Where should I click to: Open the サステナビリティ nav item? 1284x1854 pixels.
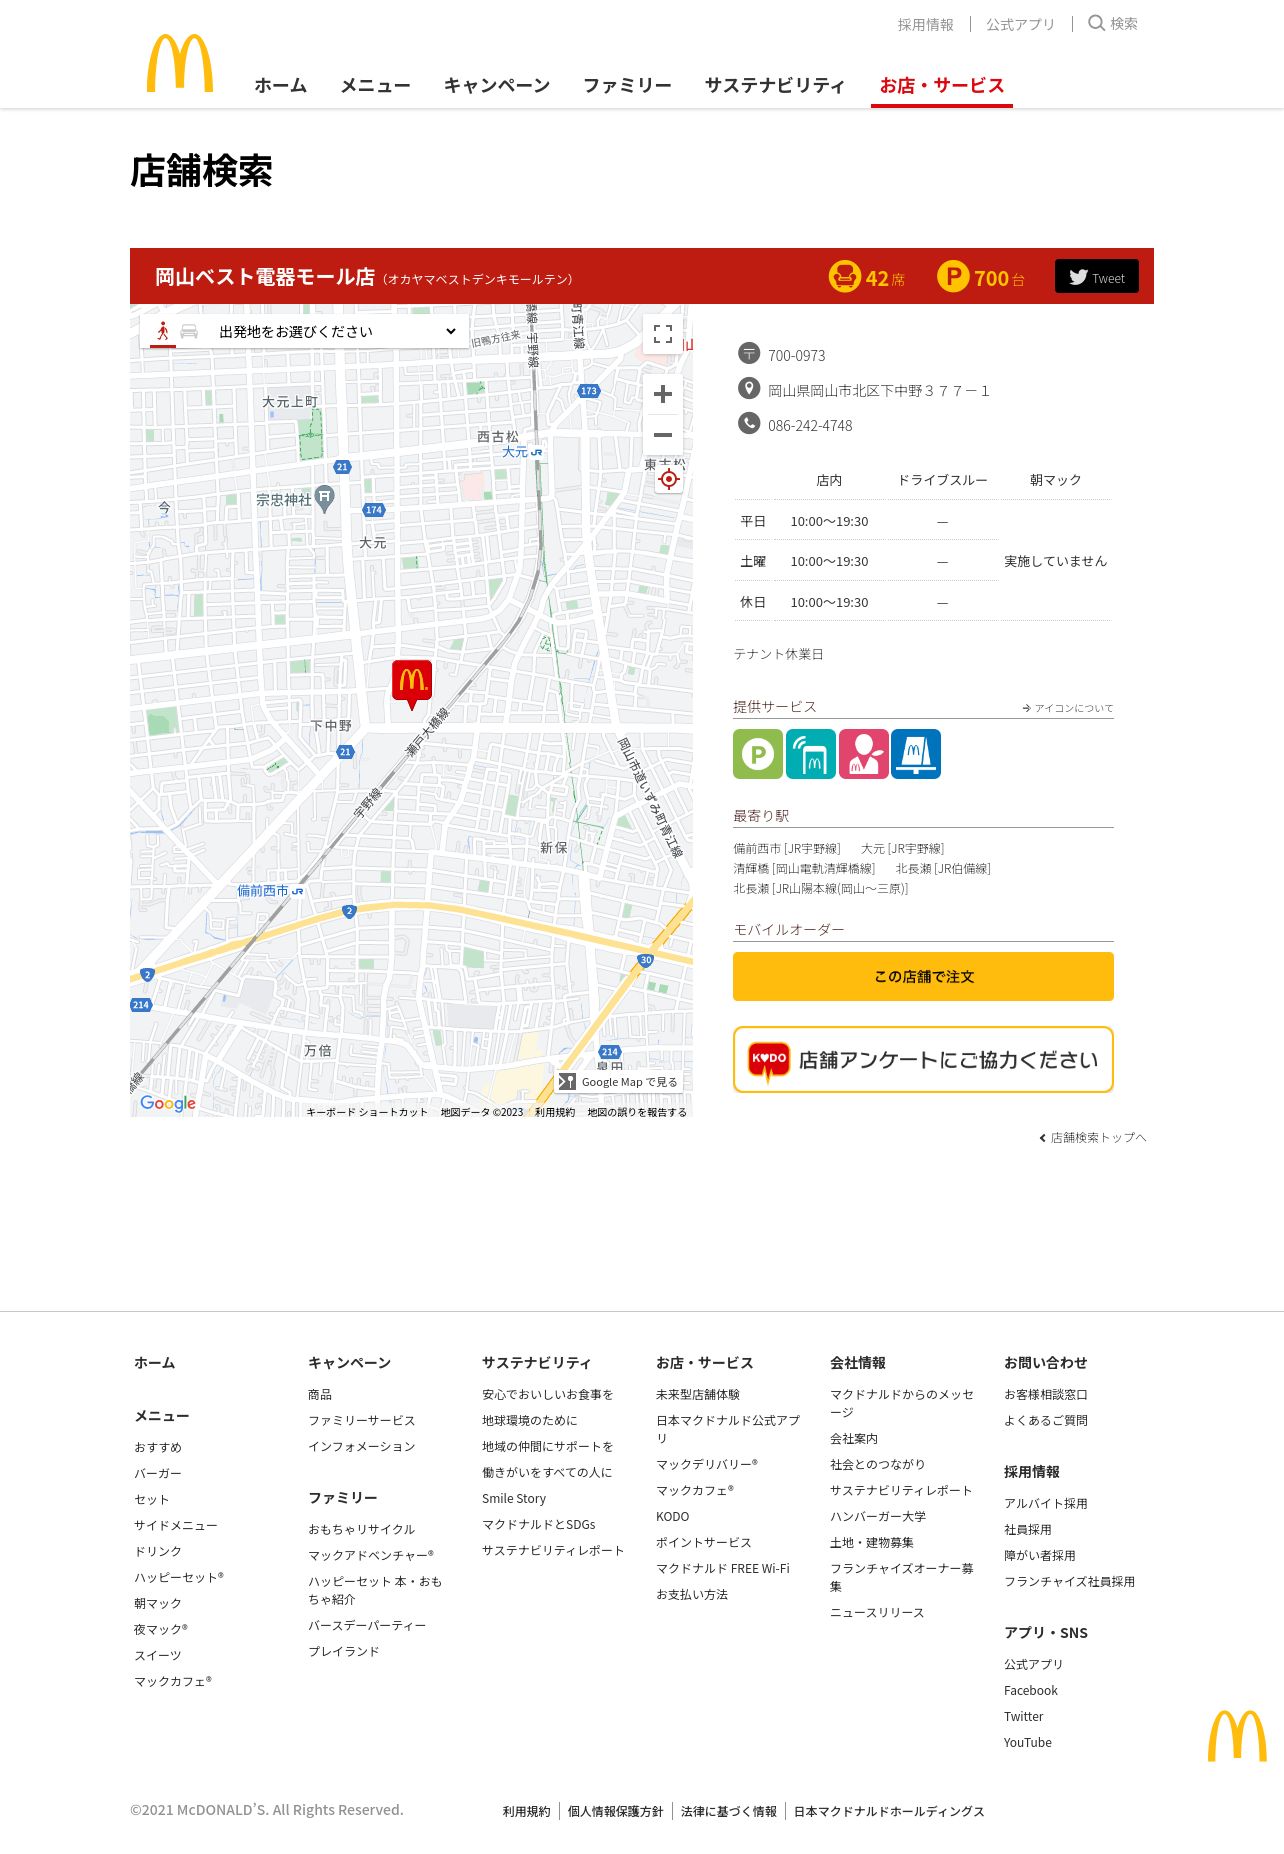pyautogui.click(x=775, y=85)
